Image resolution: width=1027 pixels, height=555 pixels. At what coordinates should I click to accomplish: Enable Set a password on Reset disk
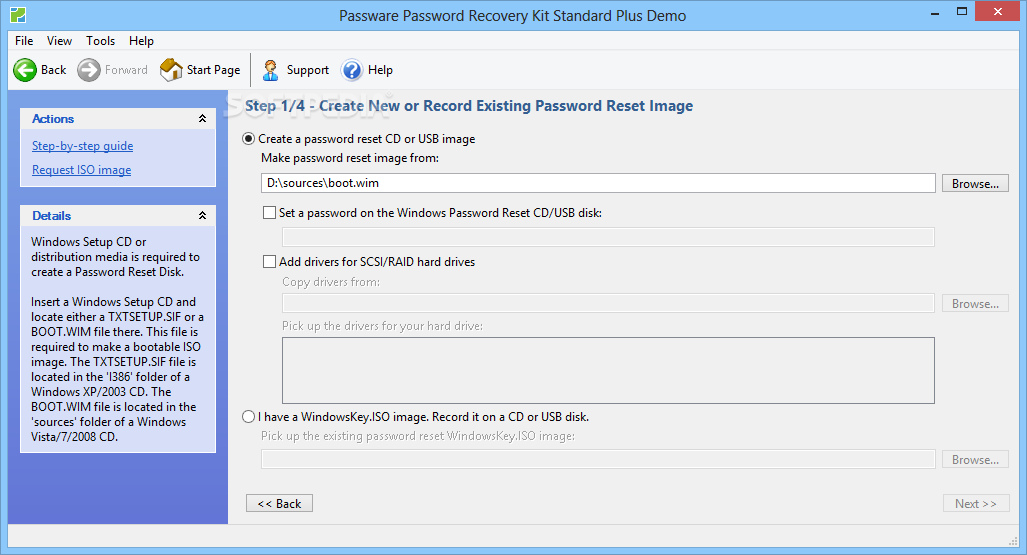pos(269,212)
